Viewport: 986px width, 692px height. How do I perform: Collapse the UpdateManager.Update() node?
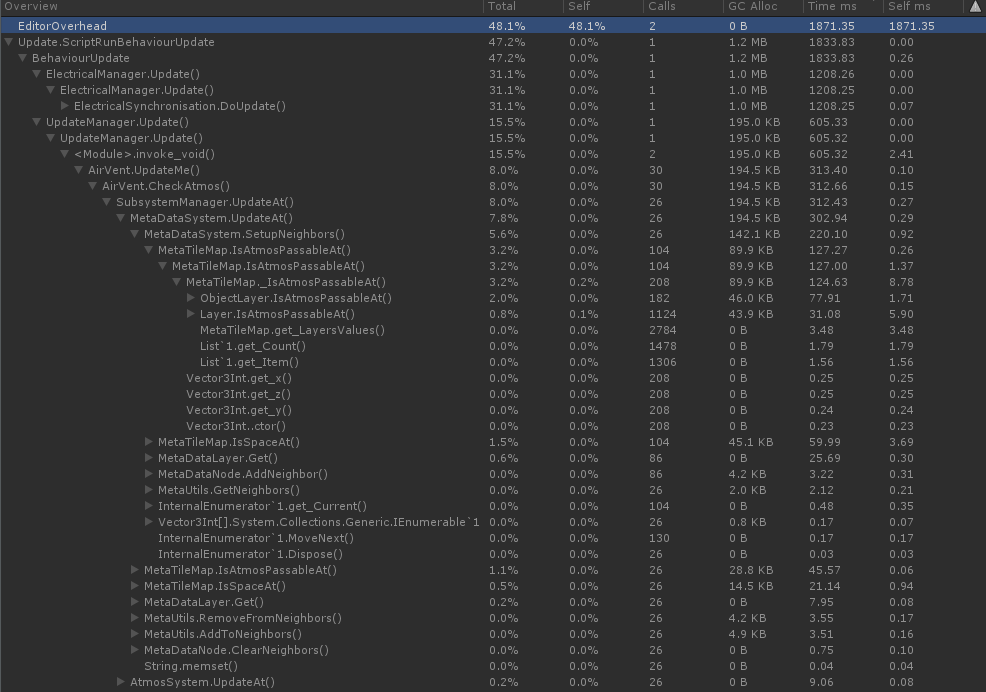pyautogui.click(x=36, y=122)
